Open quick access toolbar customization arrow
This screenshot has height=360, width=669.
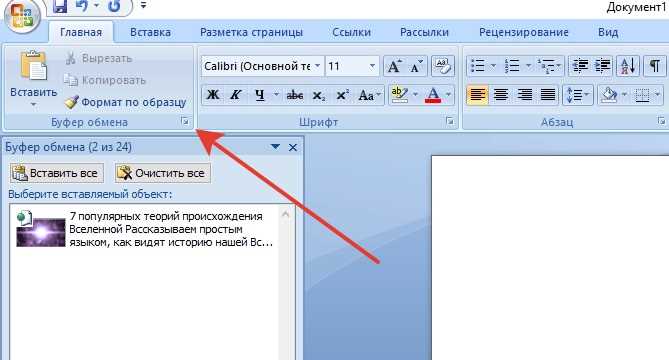coord(143,6)
